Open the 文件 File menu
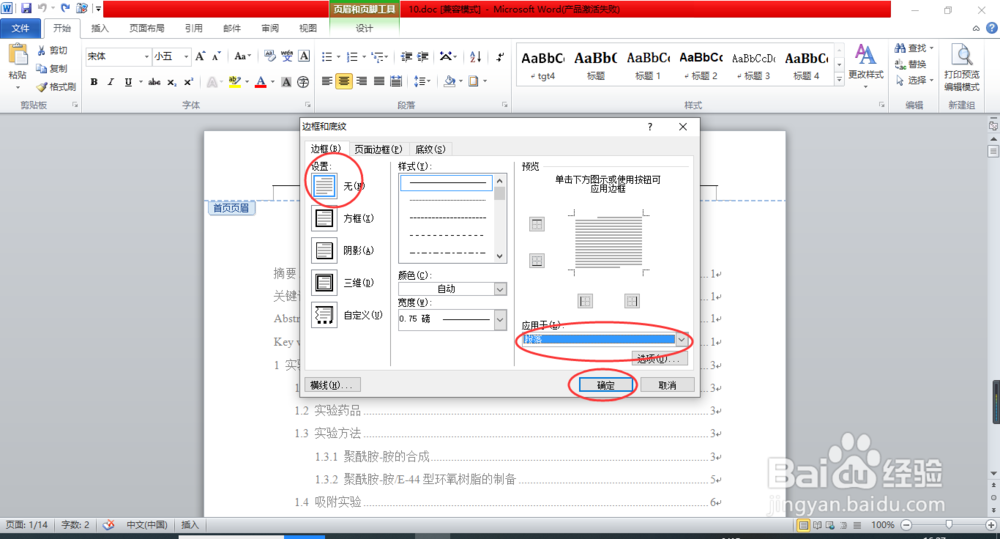The image size is (1000, 539). tap(20, 28)
